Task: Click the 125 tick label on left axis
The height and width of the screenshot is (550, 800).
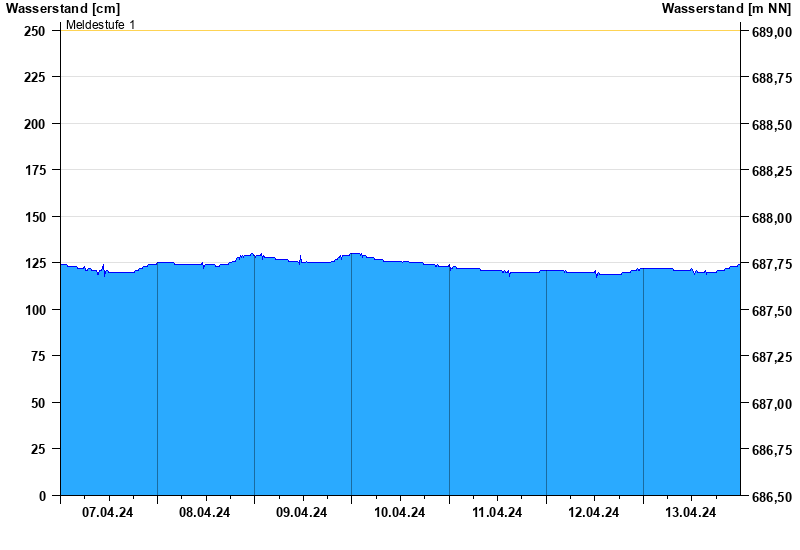Action: 35,264
